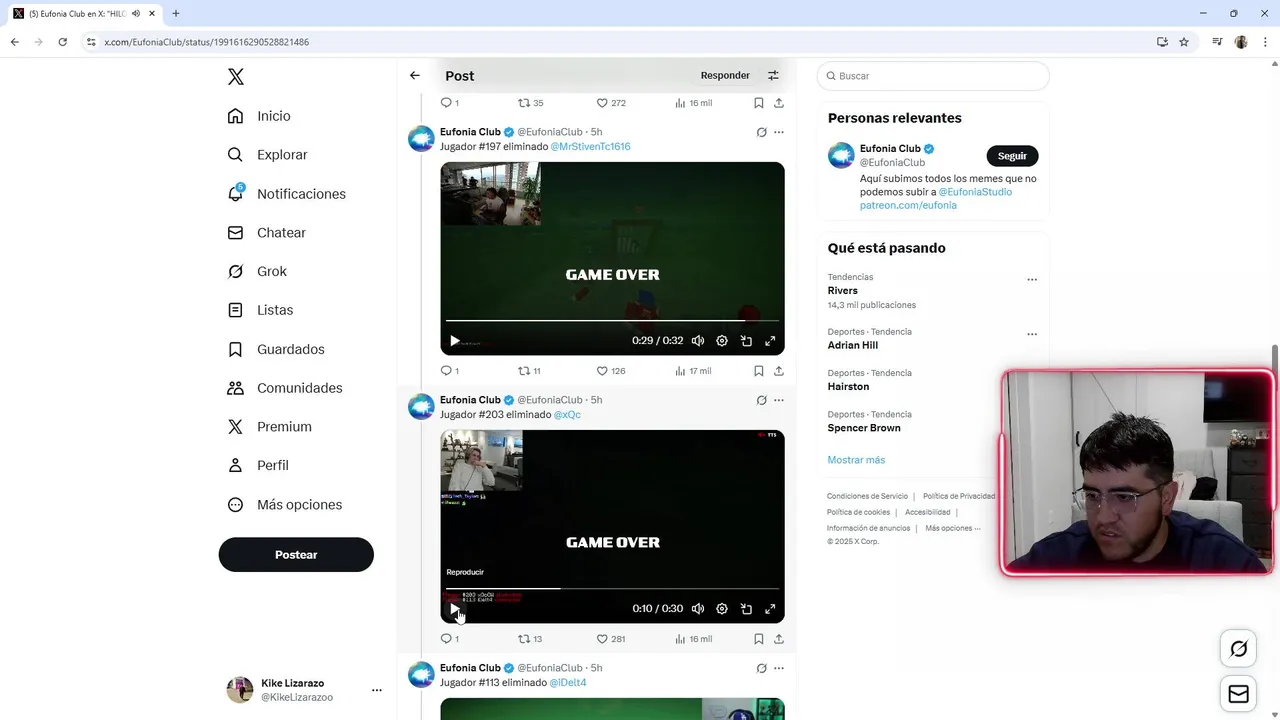The width and height of the screenshot is (1280, 720).
Task: Open the @MrStivenTc1616 mention
Action: tap(590, 147)
